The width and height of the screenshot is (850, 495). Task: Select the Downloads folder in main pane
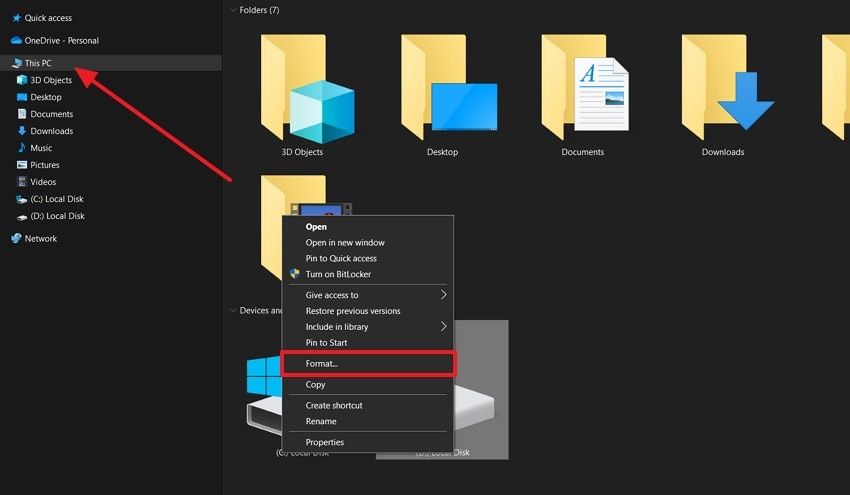(x=727, y=87)
